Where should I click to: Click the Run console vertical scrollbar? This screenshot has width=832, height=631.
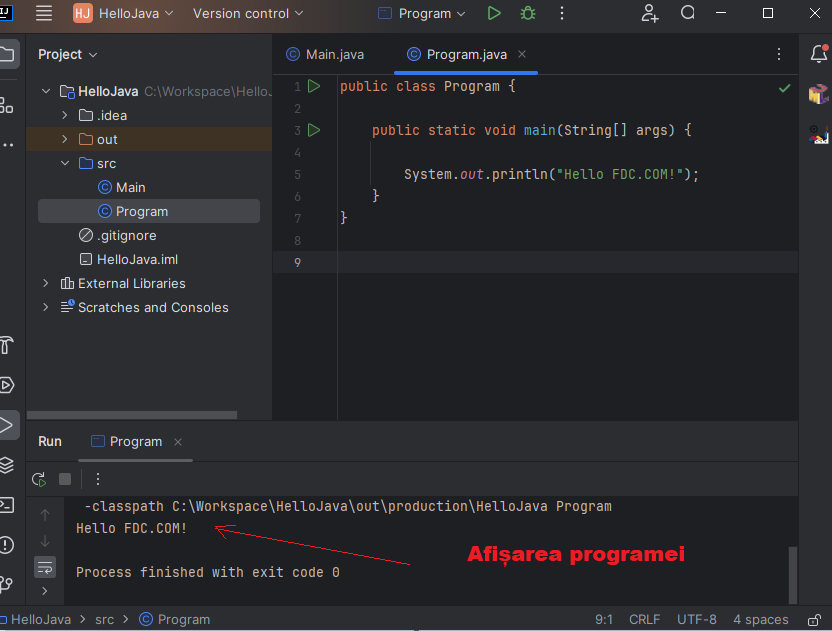(x=793, y=575)
